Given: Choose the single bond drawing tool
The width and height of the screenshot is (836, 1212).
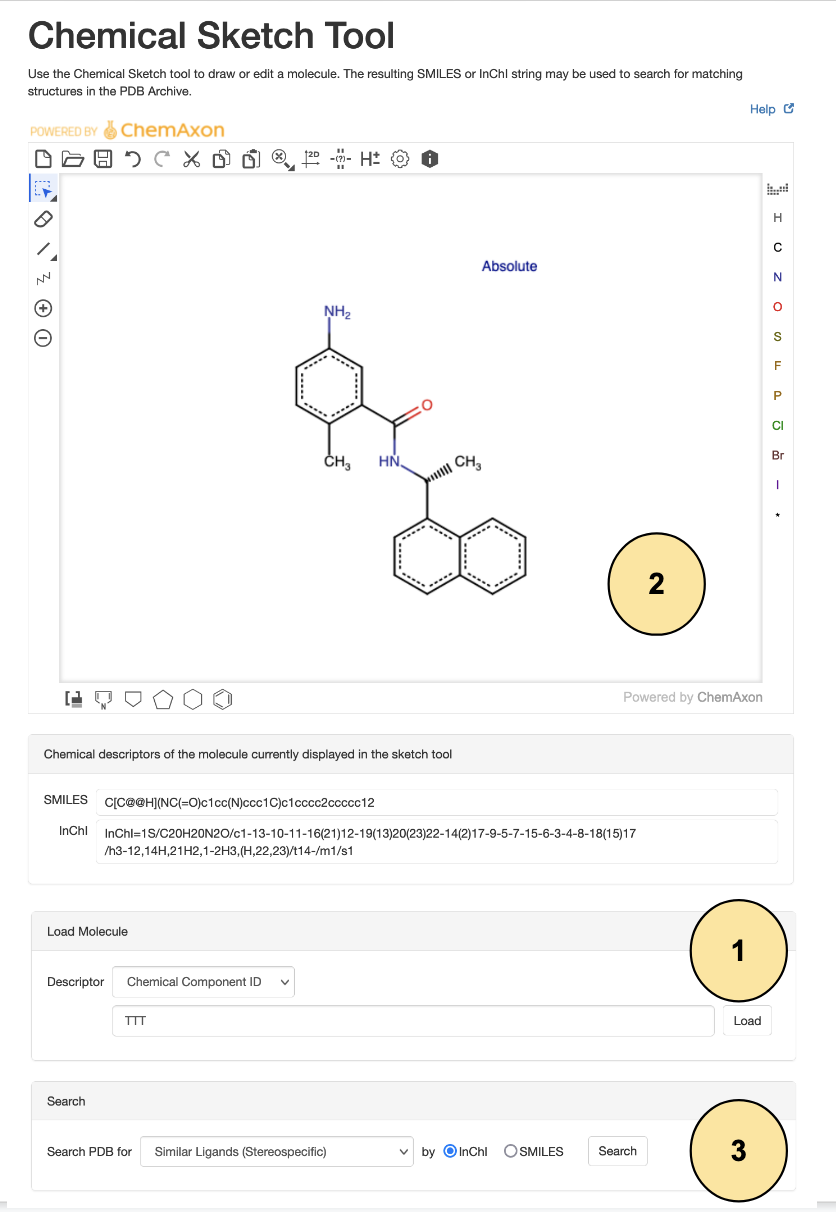Looking at the screenshot, I should click(x=43, y=248).
